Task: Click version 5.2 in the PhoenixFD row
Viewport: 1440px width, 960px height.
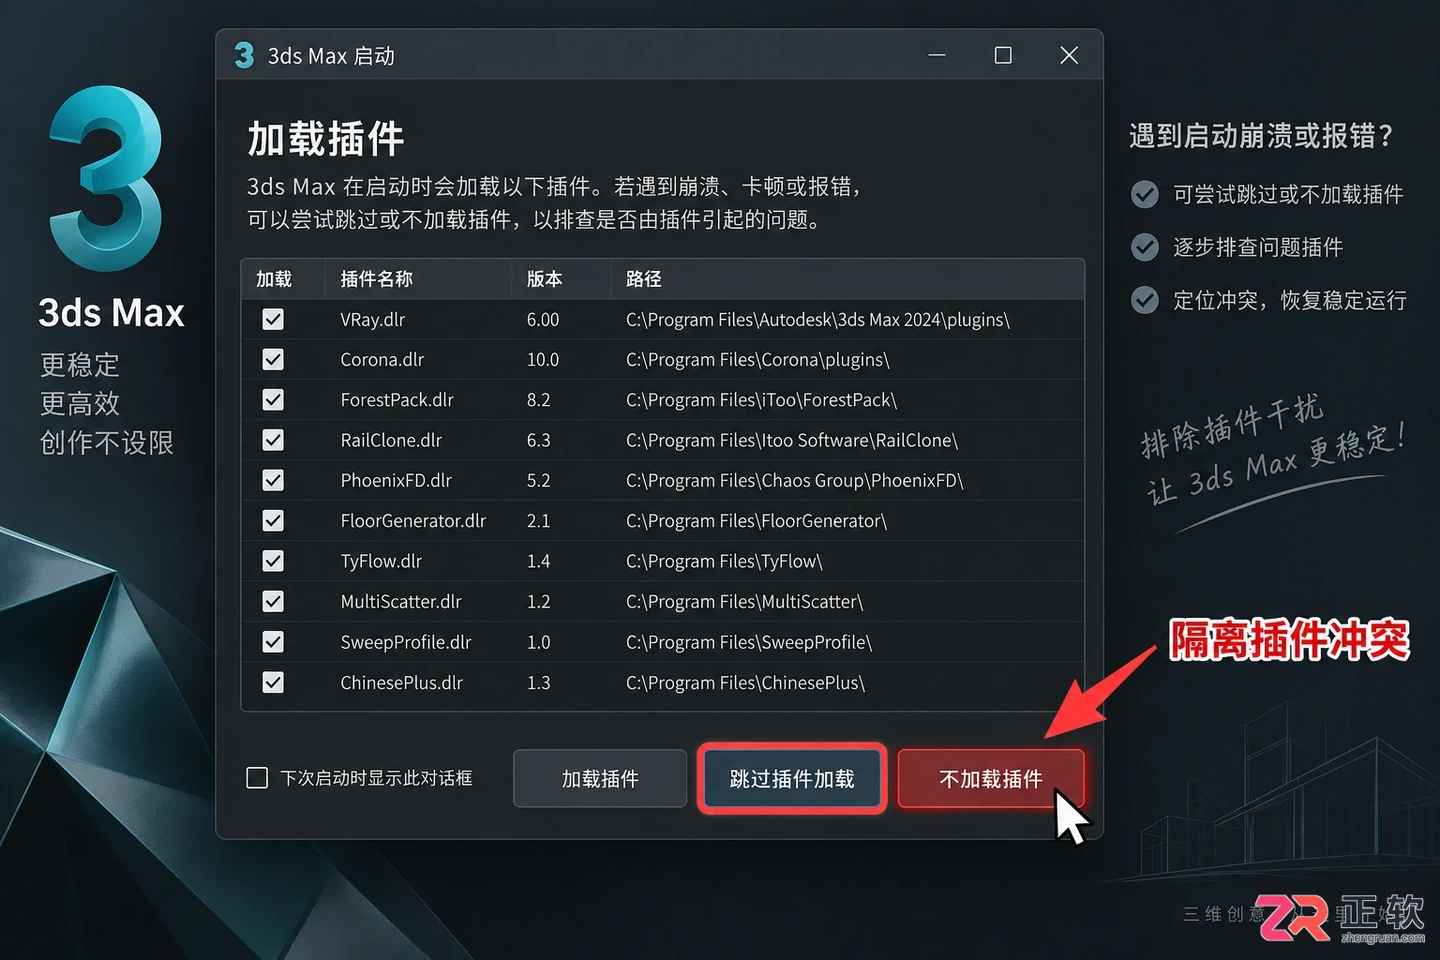Action: (539, 481)
